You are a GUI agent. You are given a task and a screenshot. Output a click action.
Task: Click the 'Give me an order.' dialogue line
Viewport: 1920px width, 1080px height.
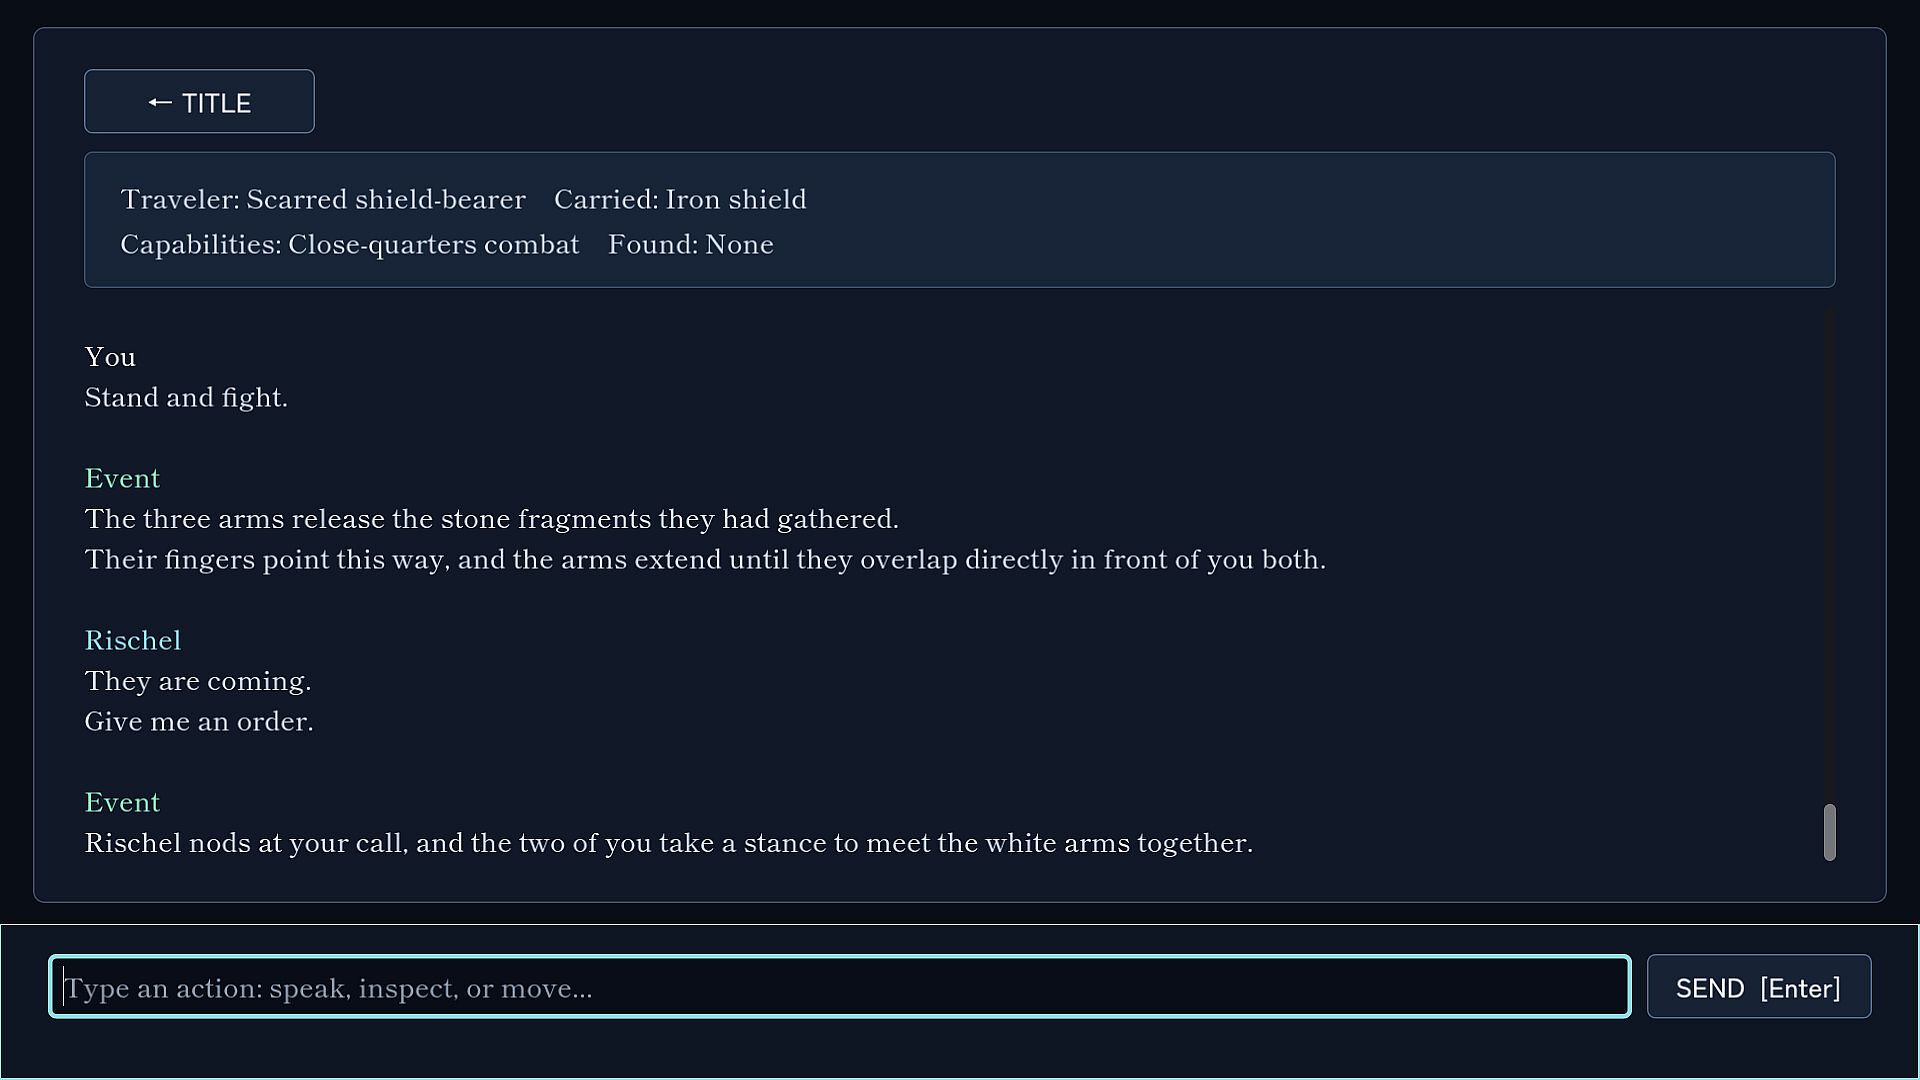[x=199, y=722]
